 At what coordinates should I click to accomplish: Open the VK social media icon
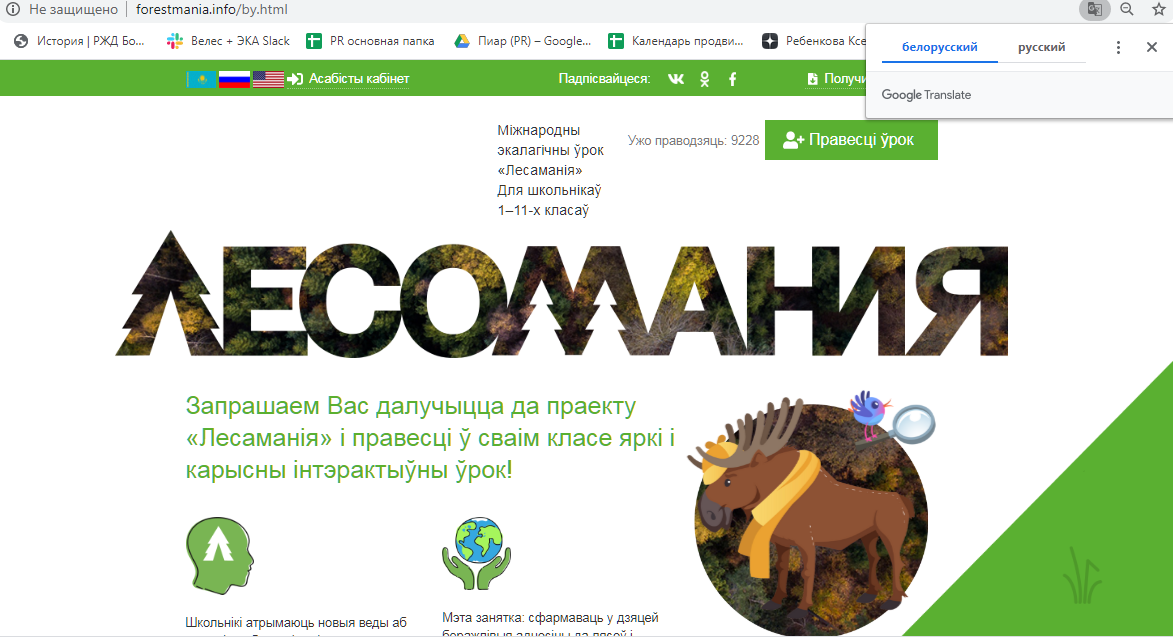[676, 78]
